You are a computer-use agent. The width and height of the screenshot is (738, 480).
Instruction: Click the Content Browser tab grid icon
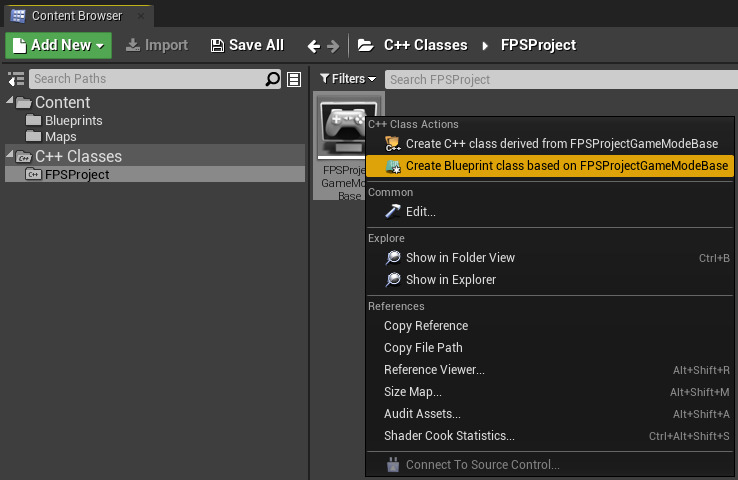18,16
